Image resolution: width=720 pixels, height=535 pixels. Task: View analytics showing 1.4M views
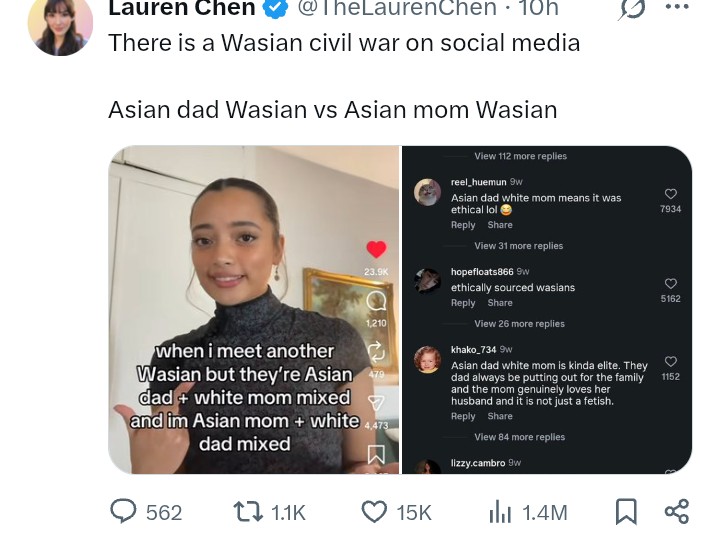click(528, 512)
